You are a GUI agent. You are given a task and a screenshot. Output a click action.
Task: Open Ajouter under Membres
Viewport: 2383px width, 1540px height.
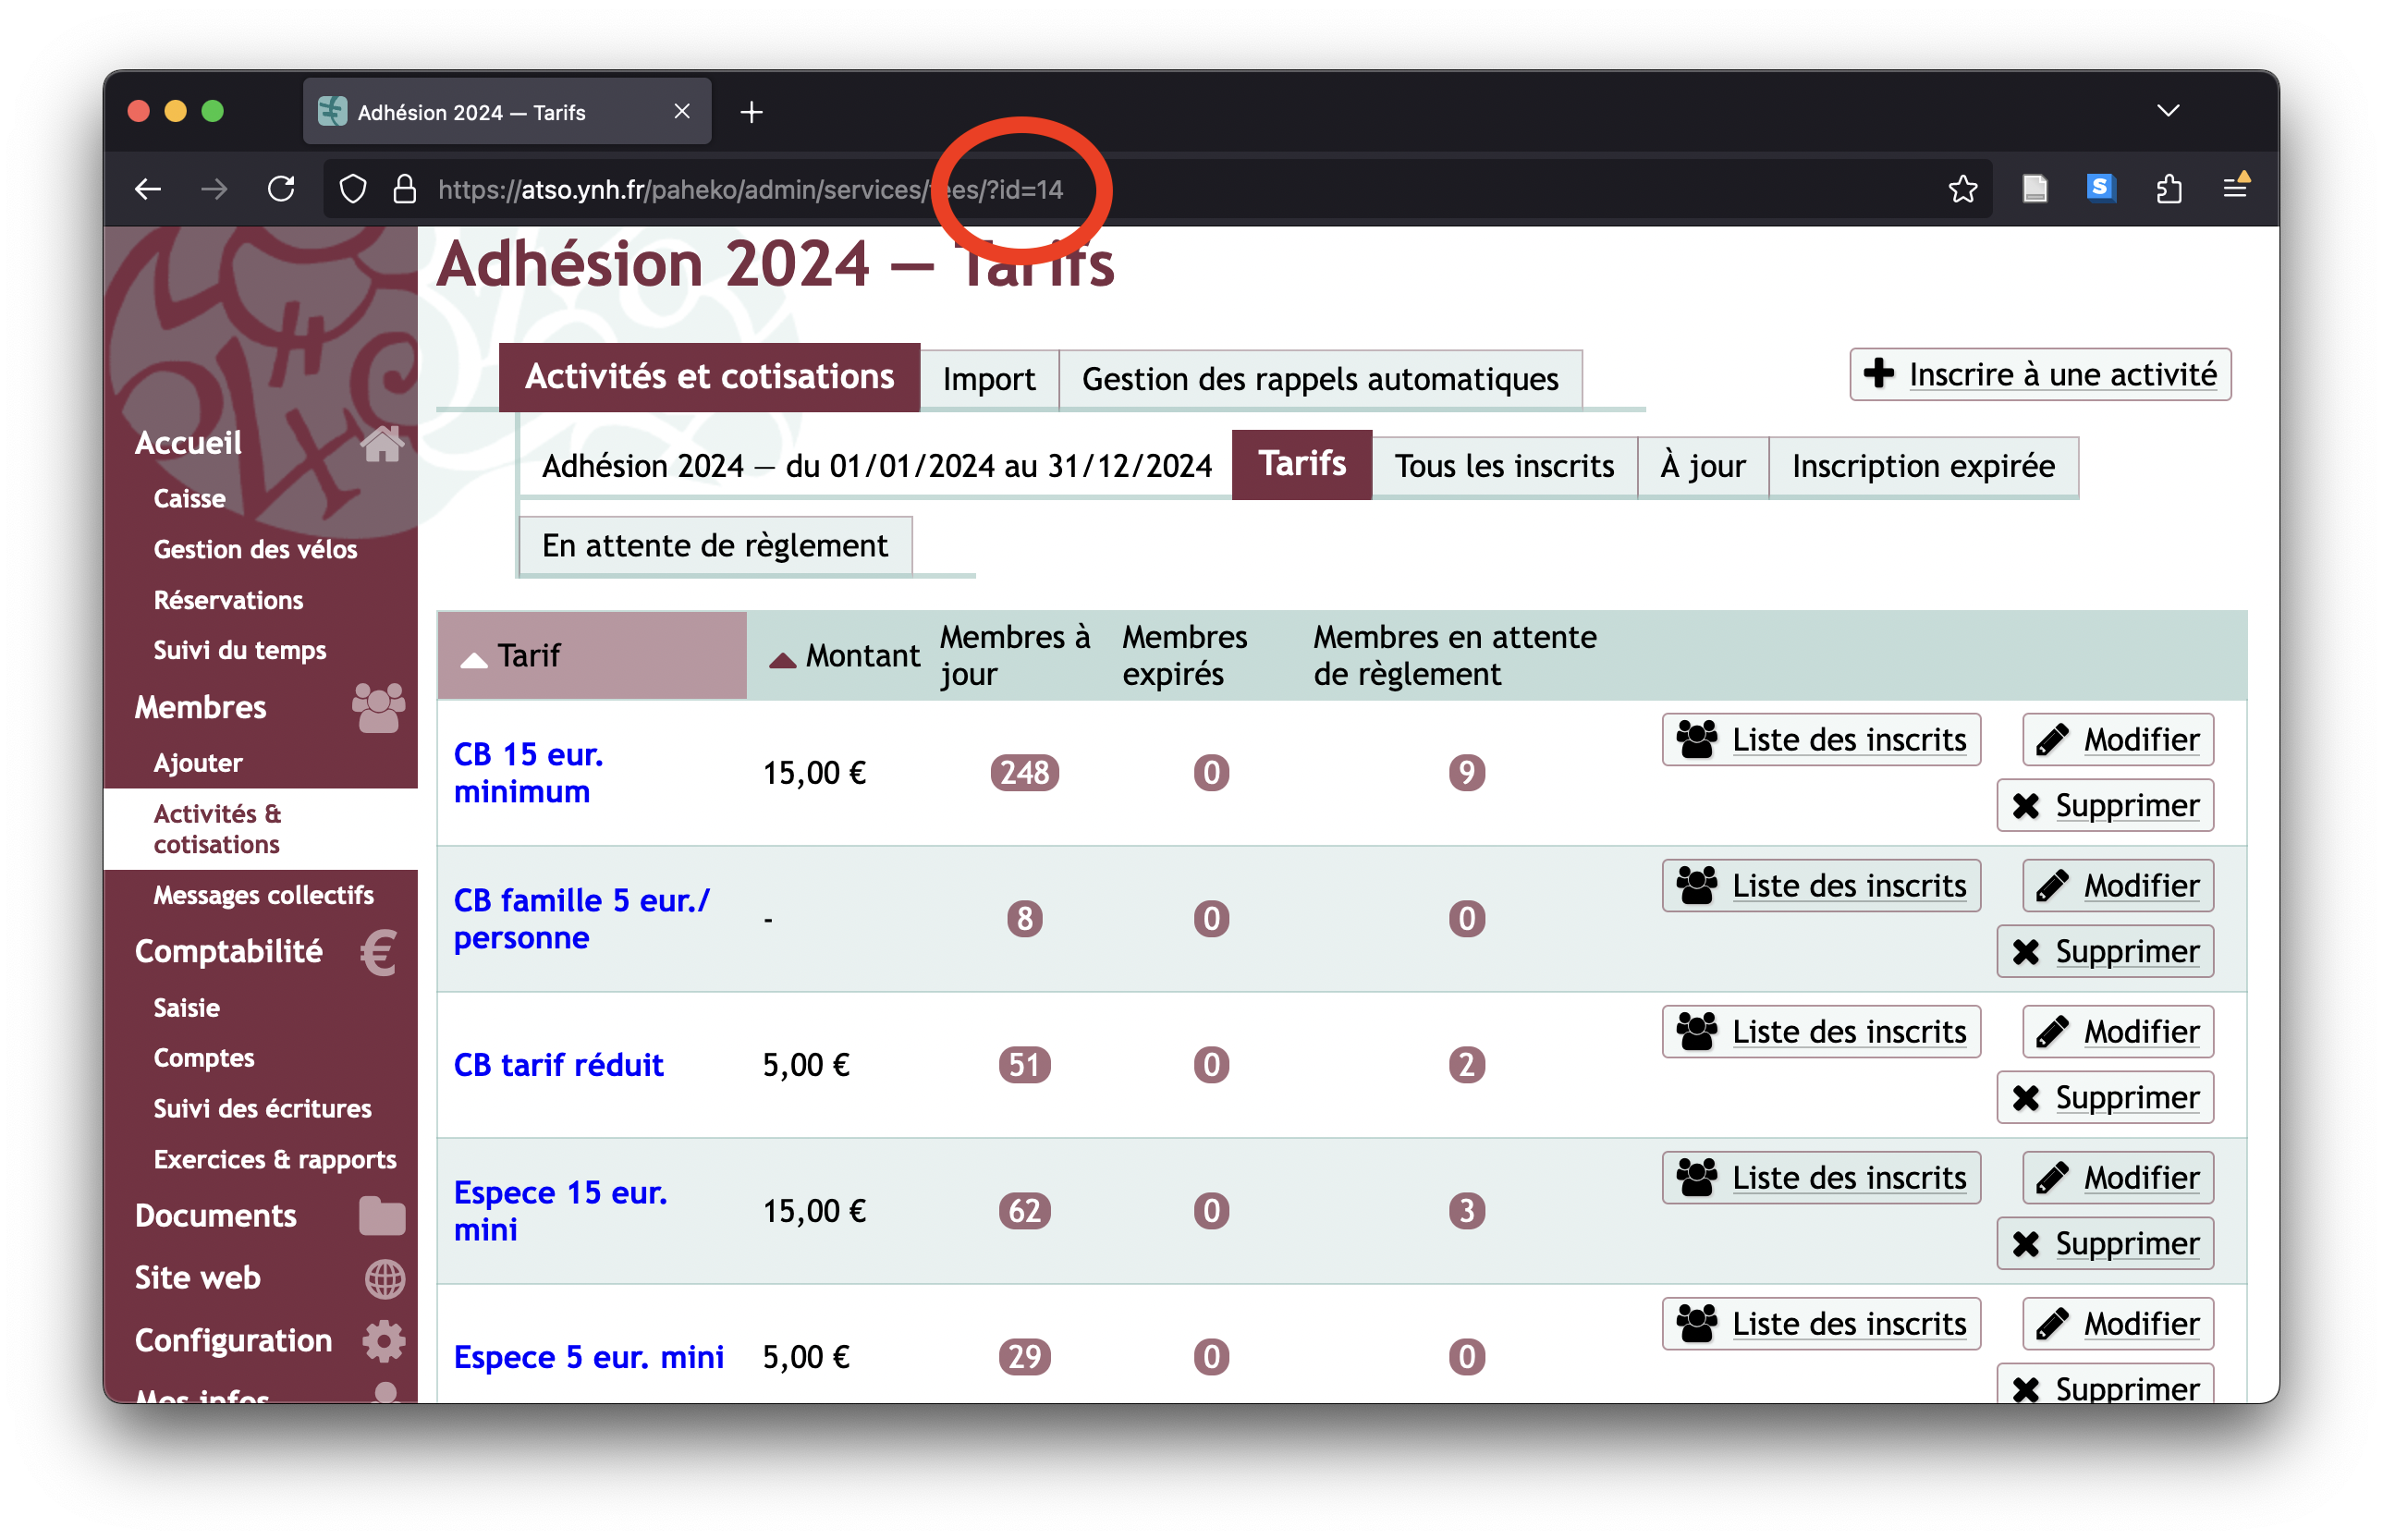point(198,763)
